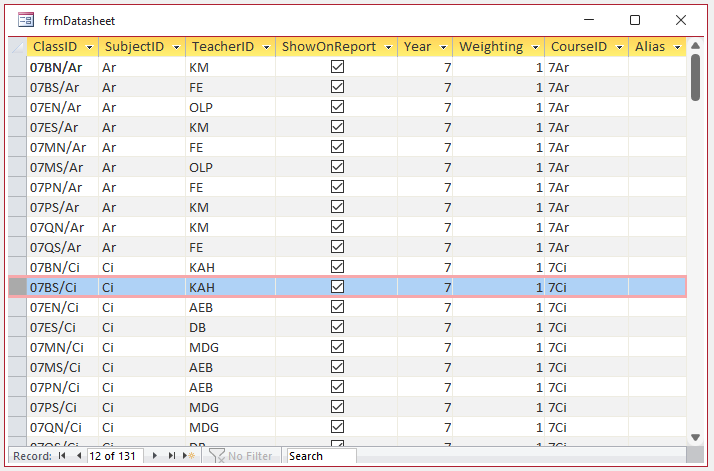Uncheck ShowOnReport for 07BN/Ar

click(337, 67)
